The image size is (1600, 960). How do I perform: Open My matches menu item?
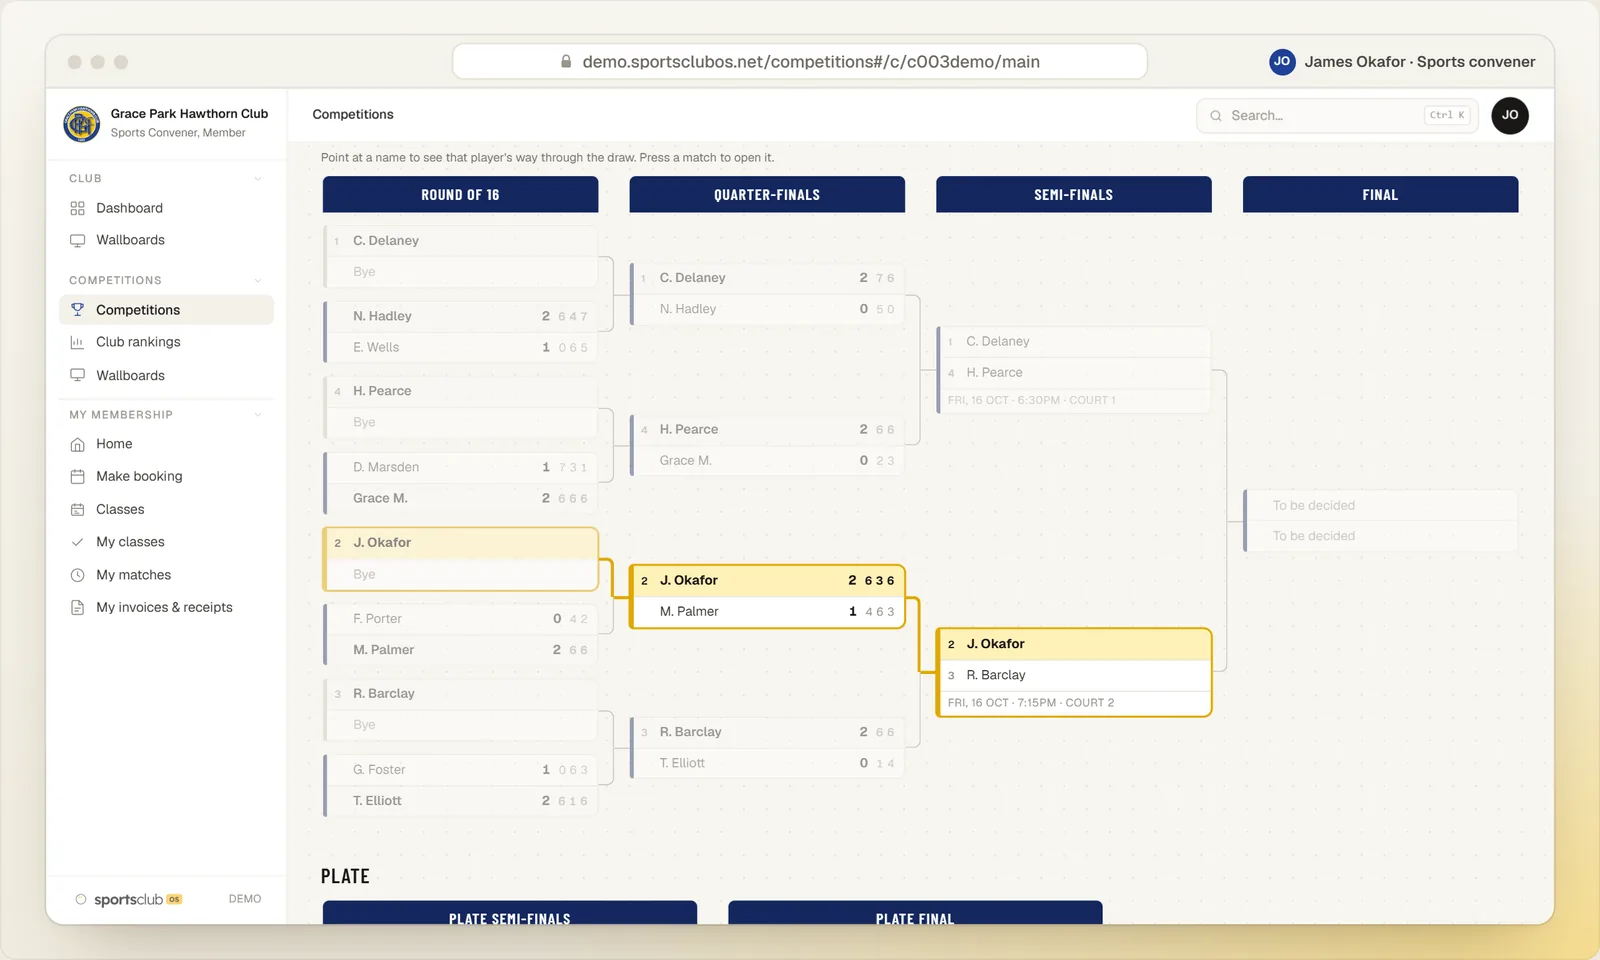tap(166, 575)
